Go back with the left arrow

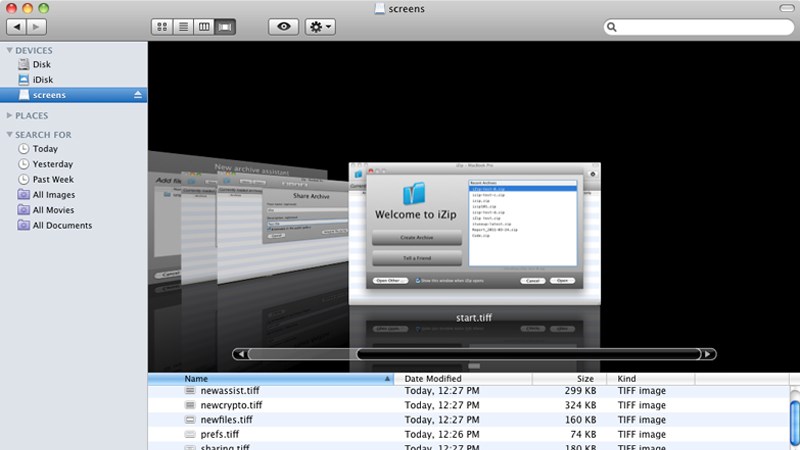point(17,26)
